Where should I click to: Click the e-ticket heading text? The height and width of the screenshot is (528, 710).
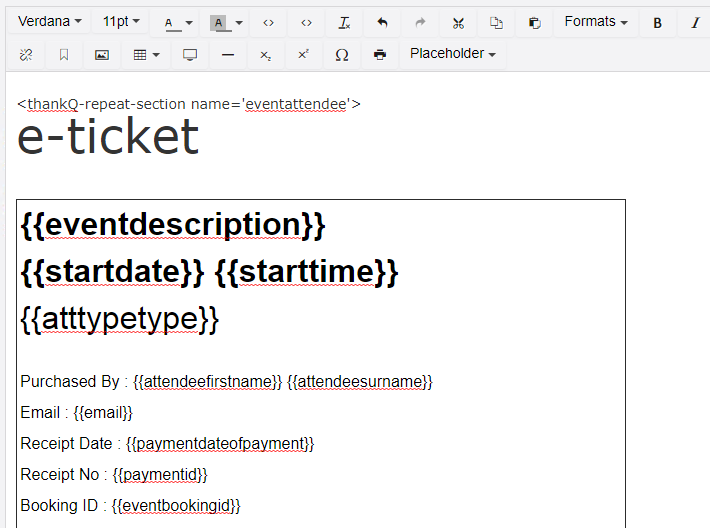tap(108, 137)
